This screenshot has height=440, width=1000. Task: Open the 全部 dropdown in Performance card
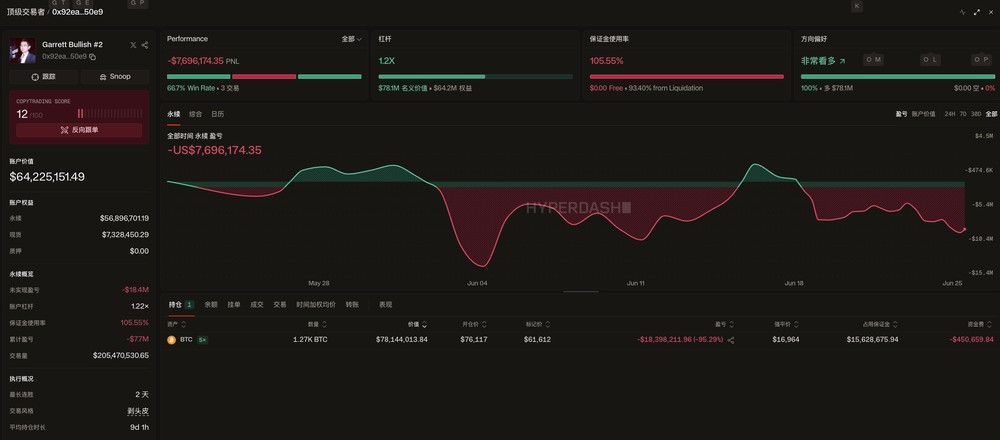tap(351, 39)
